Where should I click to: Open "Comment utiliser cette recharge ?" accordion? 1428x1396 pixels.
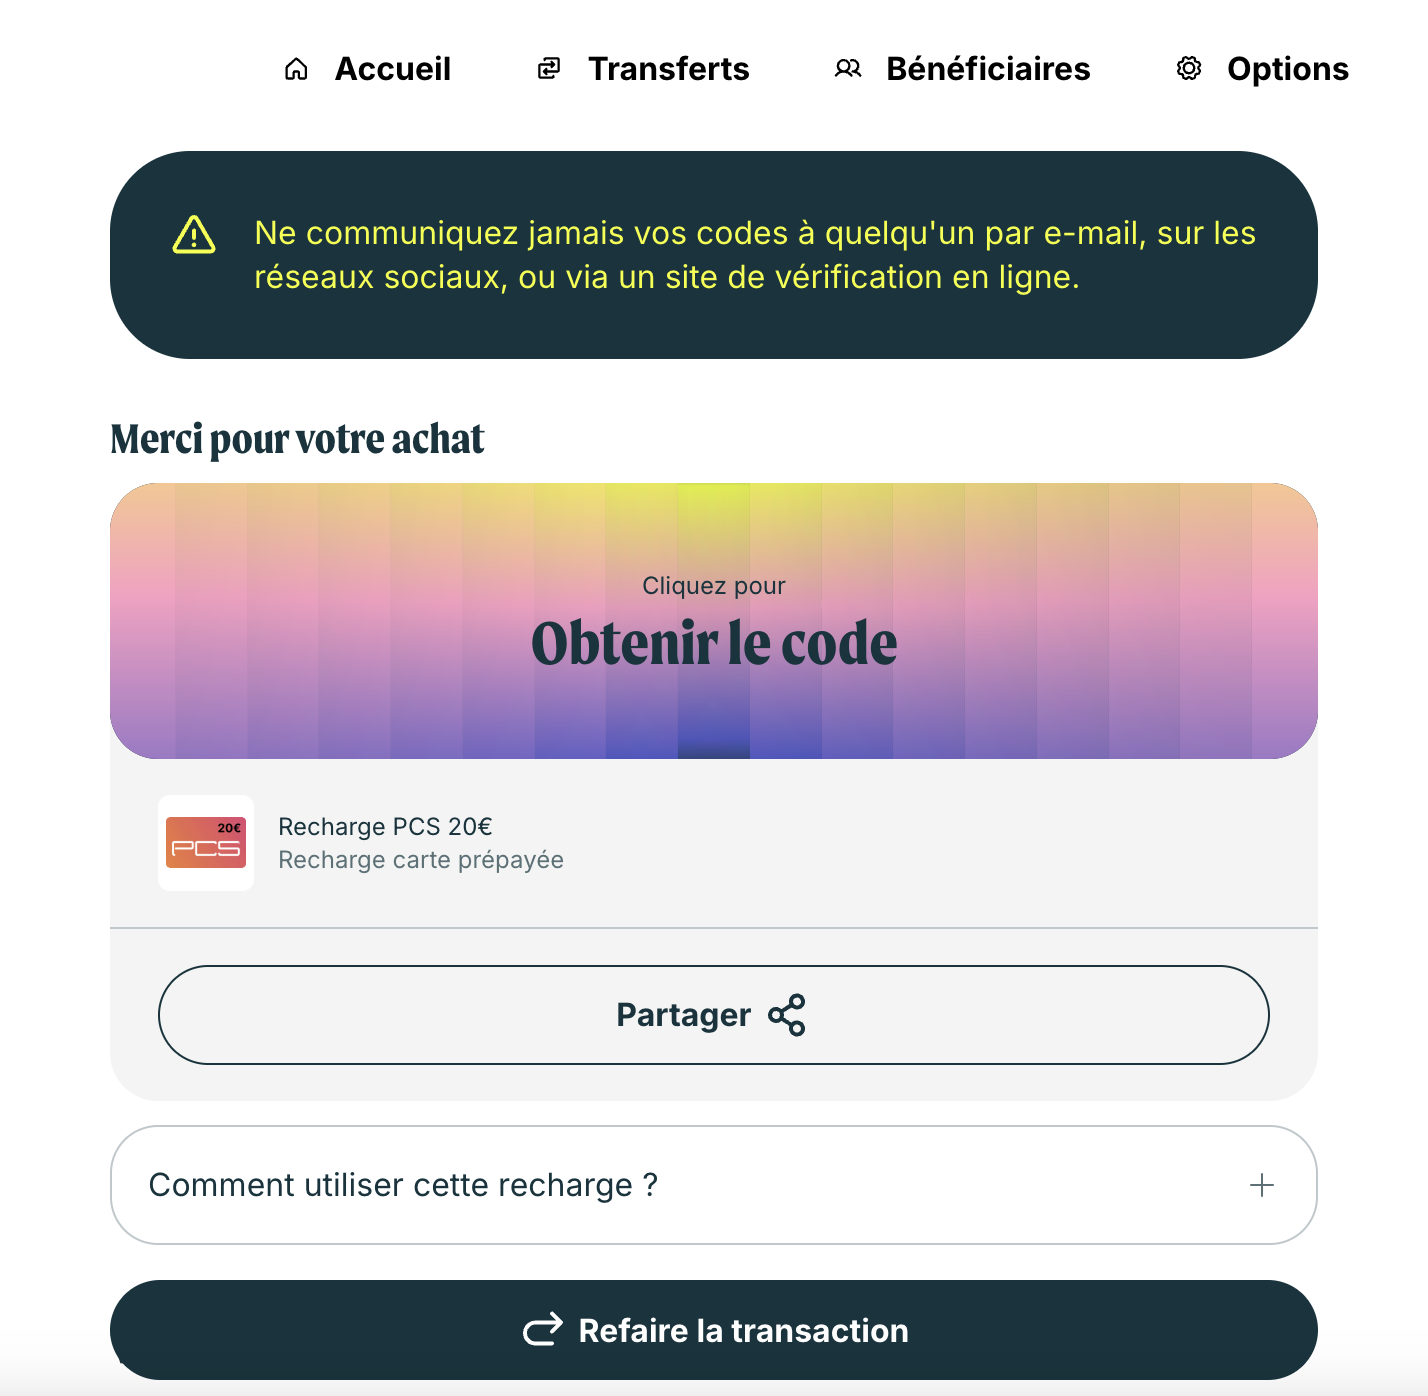[714, 1185]
